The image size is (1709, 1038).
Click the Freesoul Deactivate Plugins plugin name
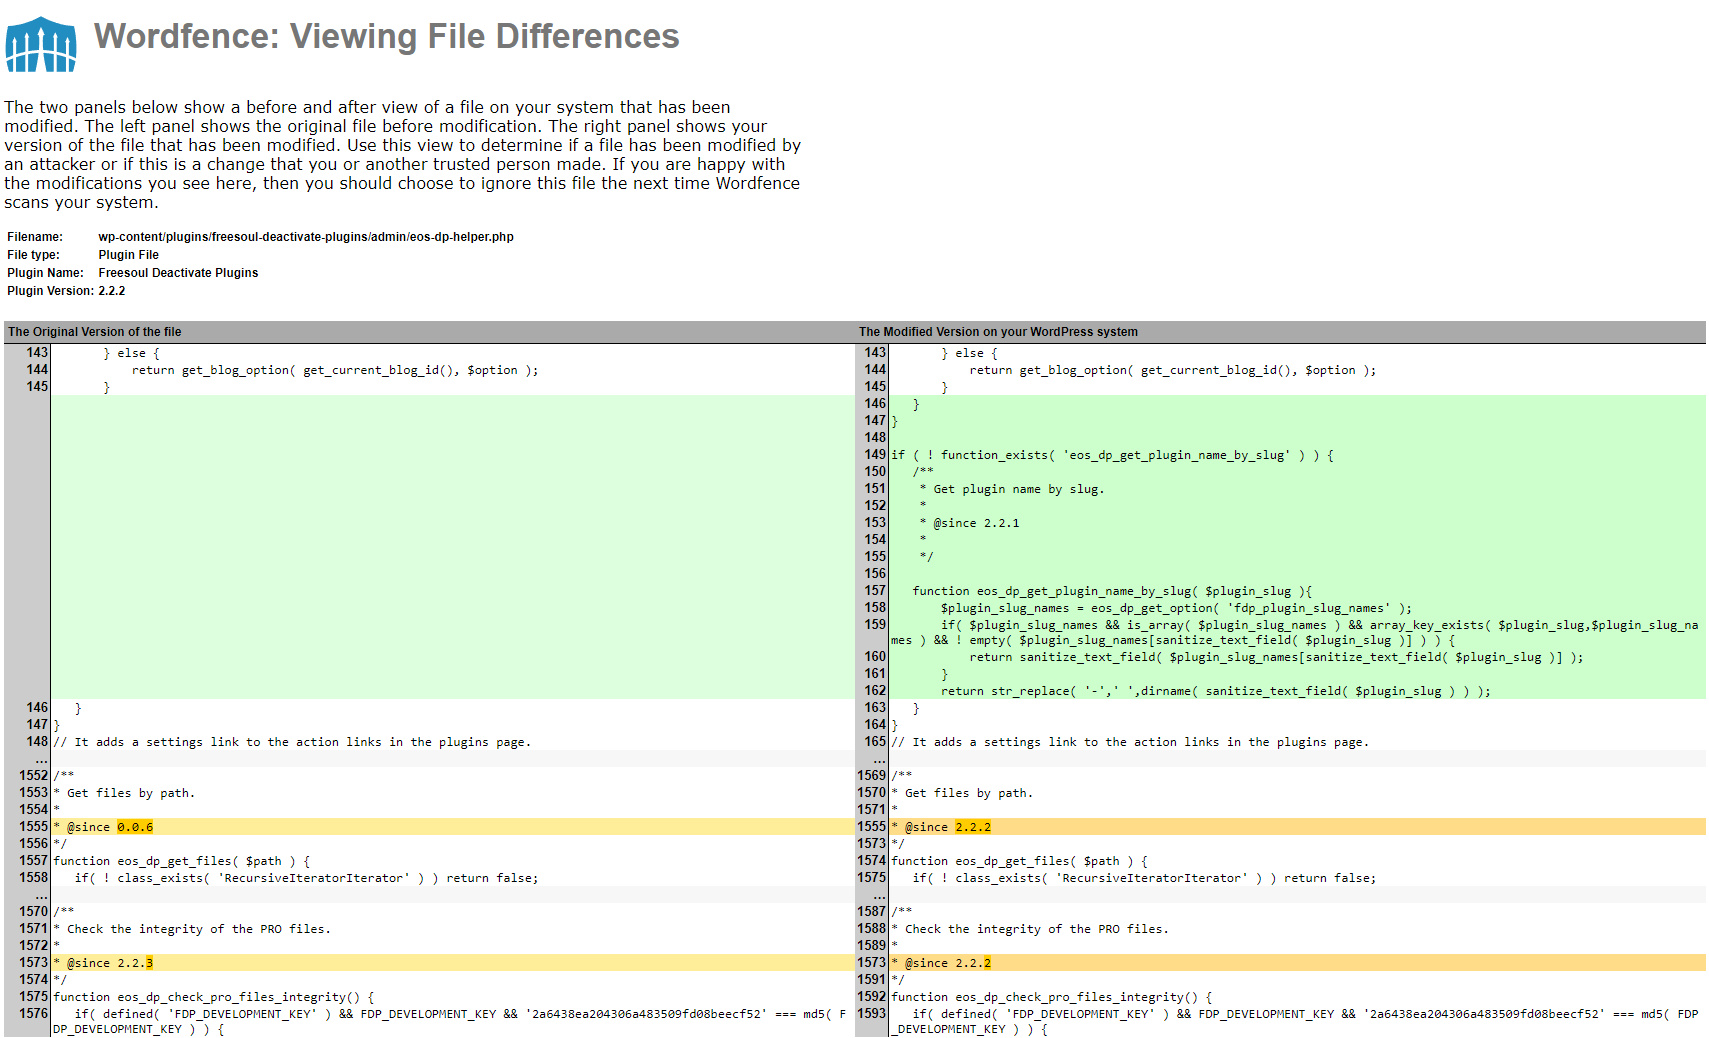coord(178,273)
